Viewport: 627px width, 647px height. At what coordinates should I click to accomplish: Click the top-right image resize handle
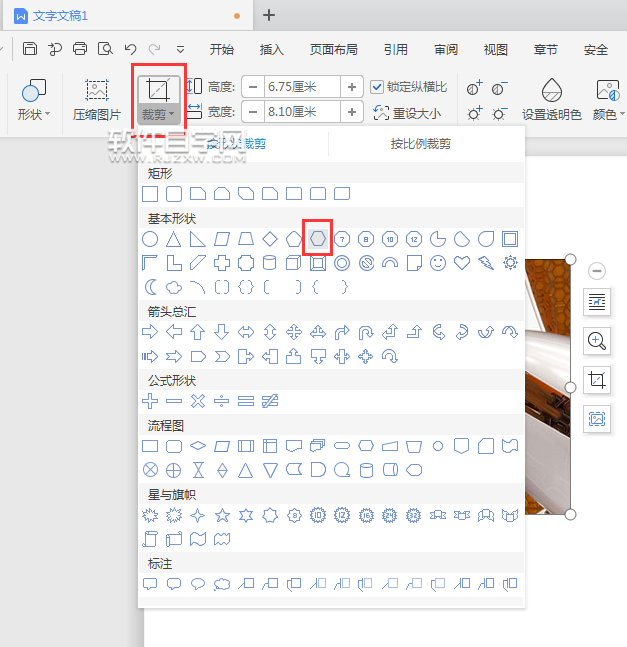click(x=570, y=259)
